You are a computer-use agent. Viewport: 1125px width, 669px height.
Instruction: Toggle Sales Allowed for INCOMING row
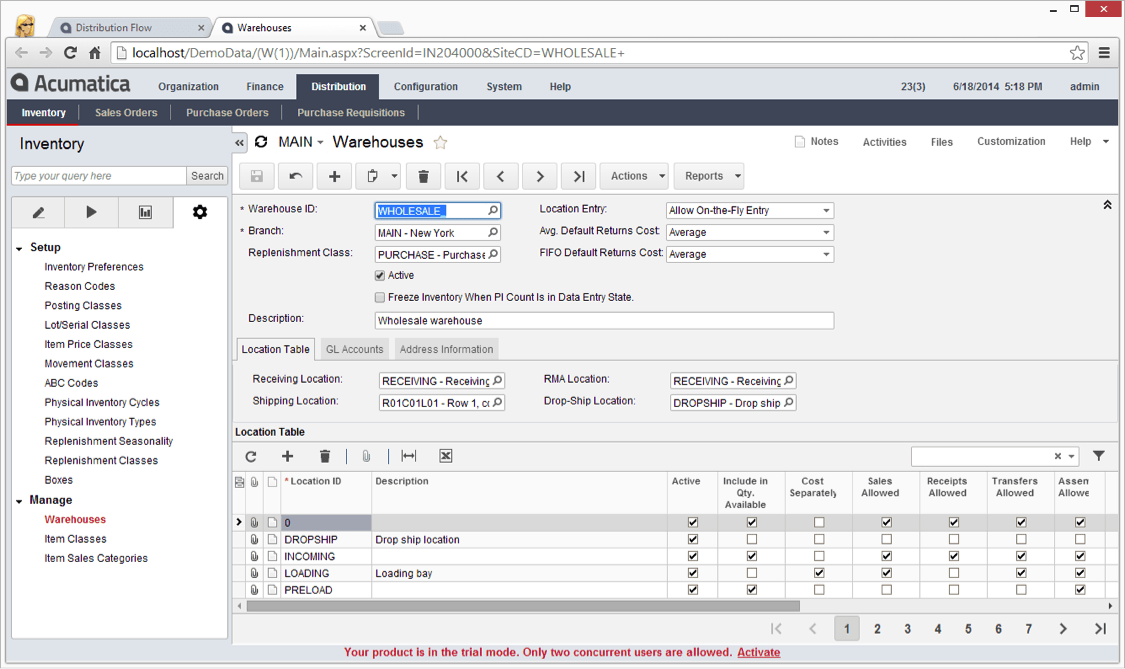point(886,556)
